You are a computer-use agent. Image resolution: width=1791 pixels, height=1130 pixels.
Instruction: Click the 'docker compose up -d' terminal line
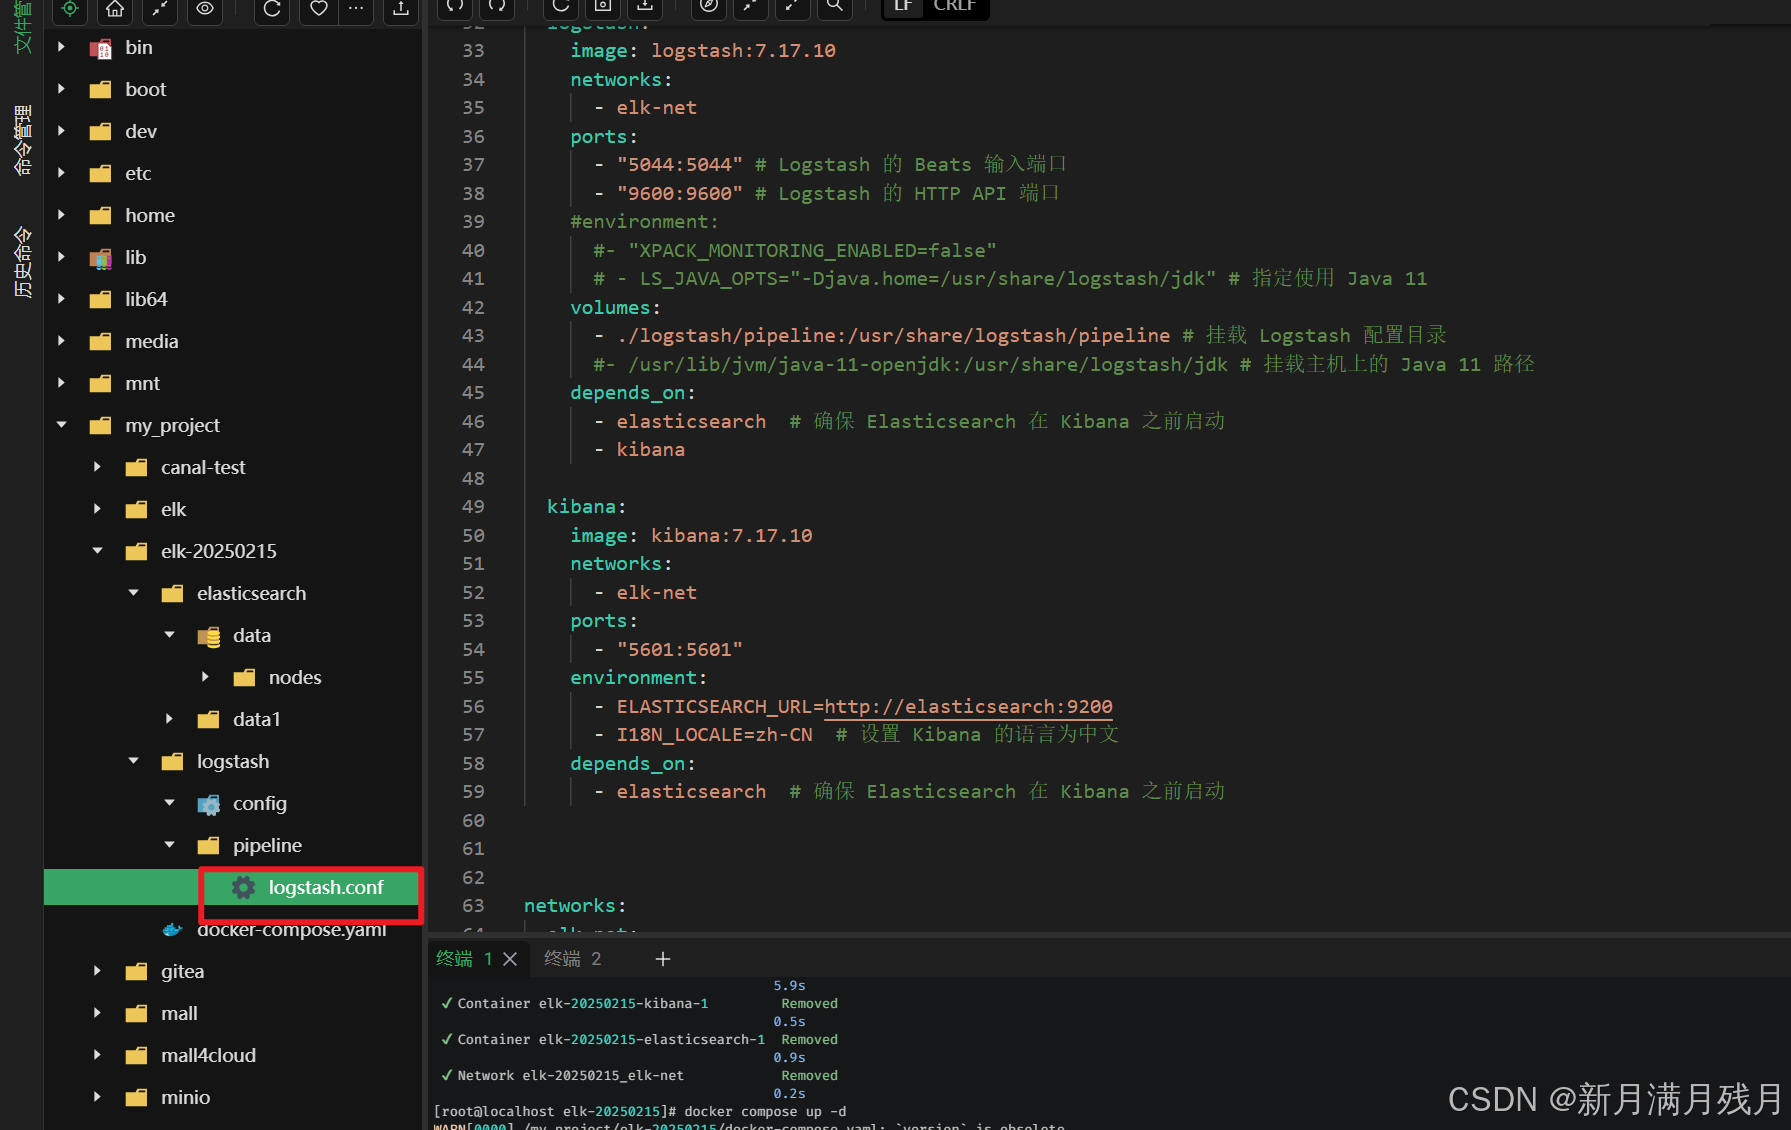[x=765, y=1111]
